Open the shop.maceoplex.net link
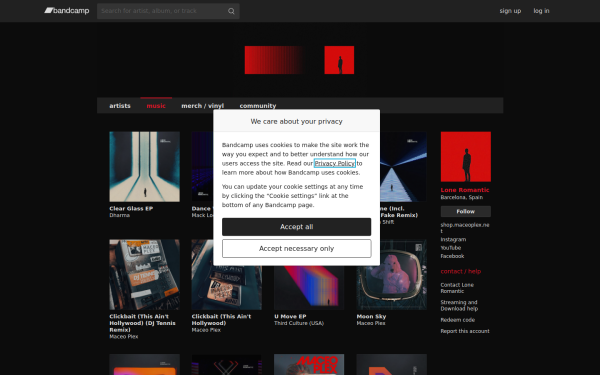600x375 pixels. point(465,228)
